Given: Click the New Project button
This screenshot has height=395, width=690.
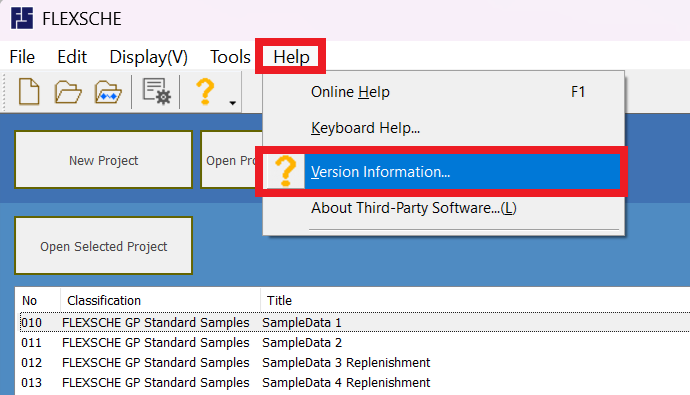Looking at the screenshot, I should pos(103,160).
